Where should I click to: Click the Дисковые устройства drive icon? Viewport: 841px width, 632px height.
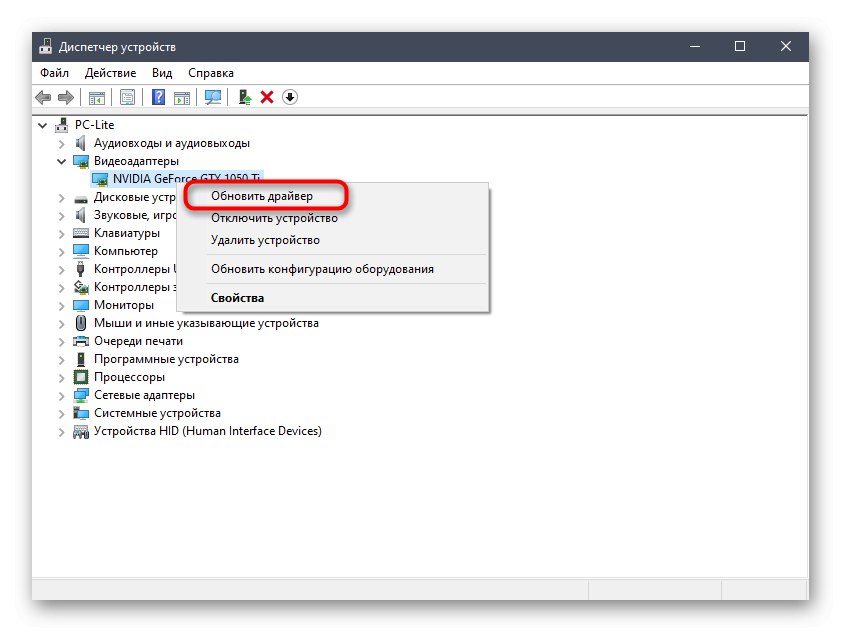click(x=81, y=198)
